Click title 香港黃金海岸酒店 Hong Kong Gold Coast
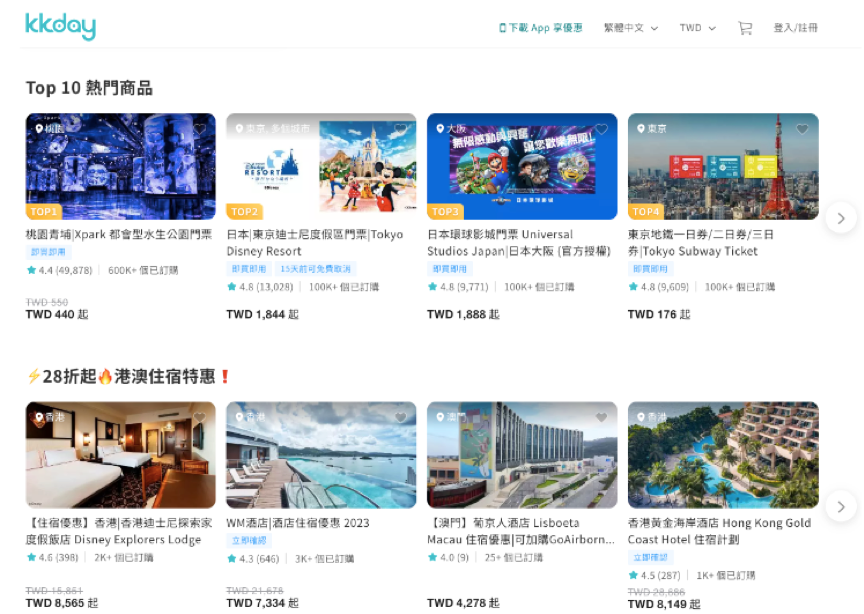 (719, 531)
